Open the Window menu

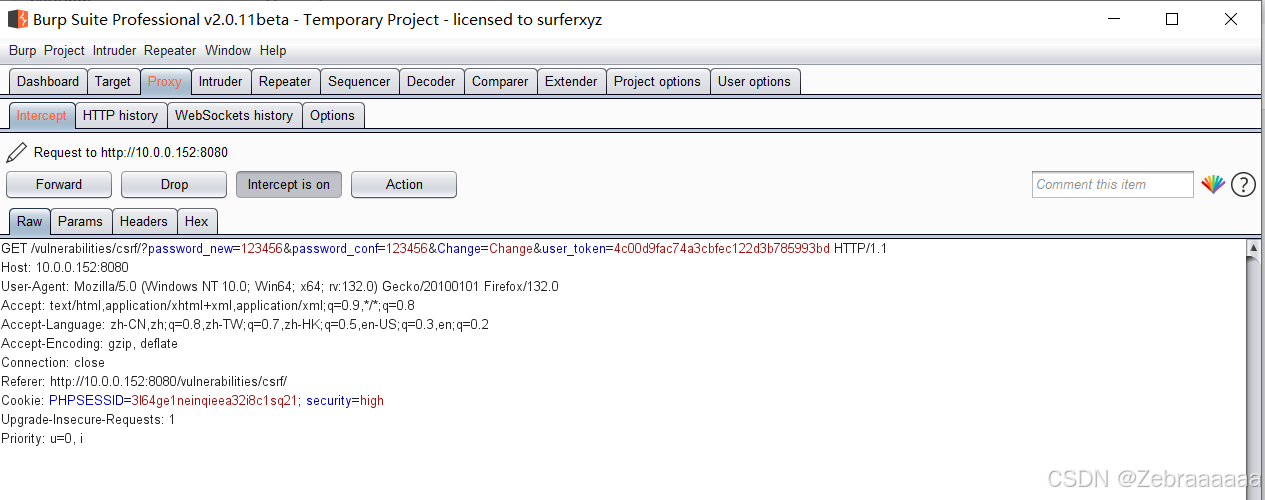point(228,50)
